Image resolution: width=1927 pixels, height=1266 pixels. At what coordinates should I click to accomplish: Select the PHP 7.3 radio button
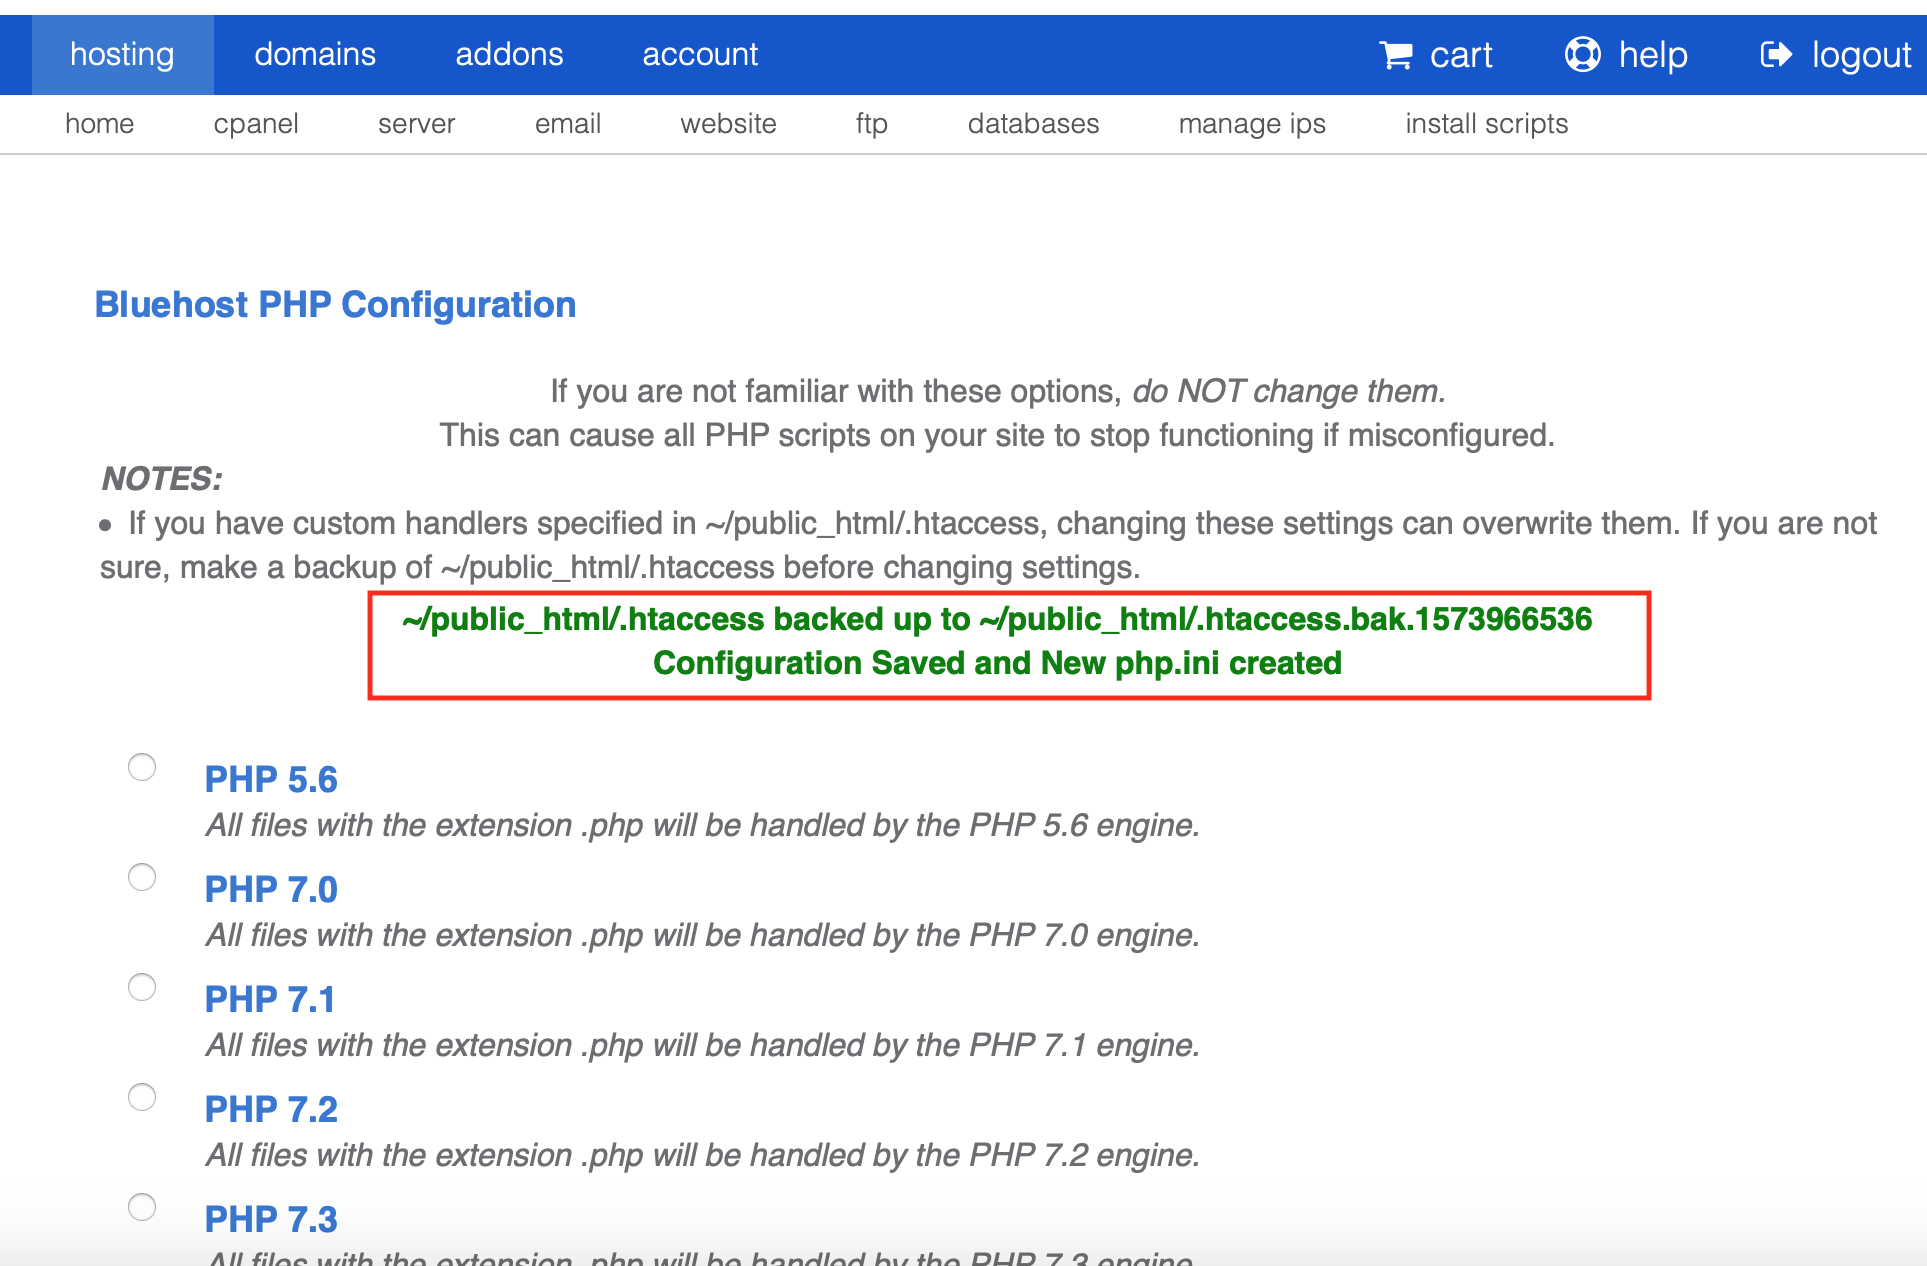pyautogui.click(x=142, y=1207)
